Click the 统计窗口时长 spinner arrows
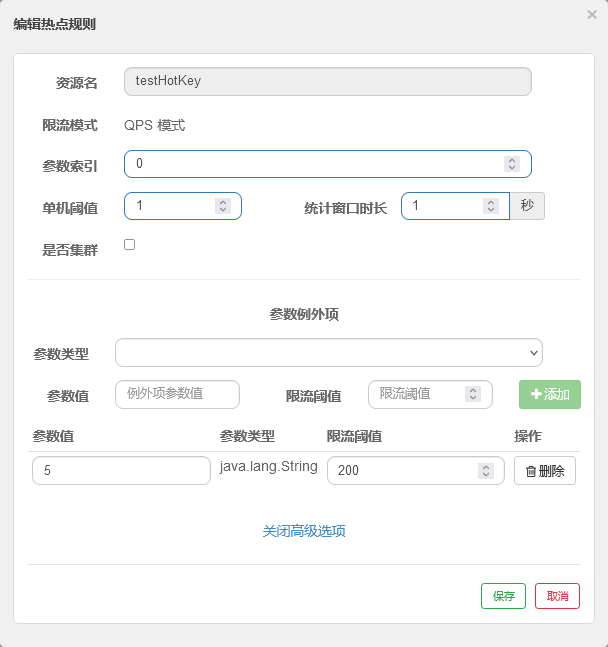Viewport: 608px width, 647px height. [x=490, y=206]
